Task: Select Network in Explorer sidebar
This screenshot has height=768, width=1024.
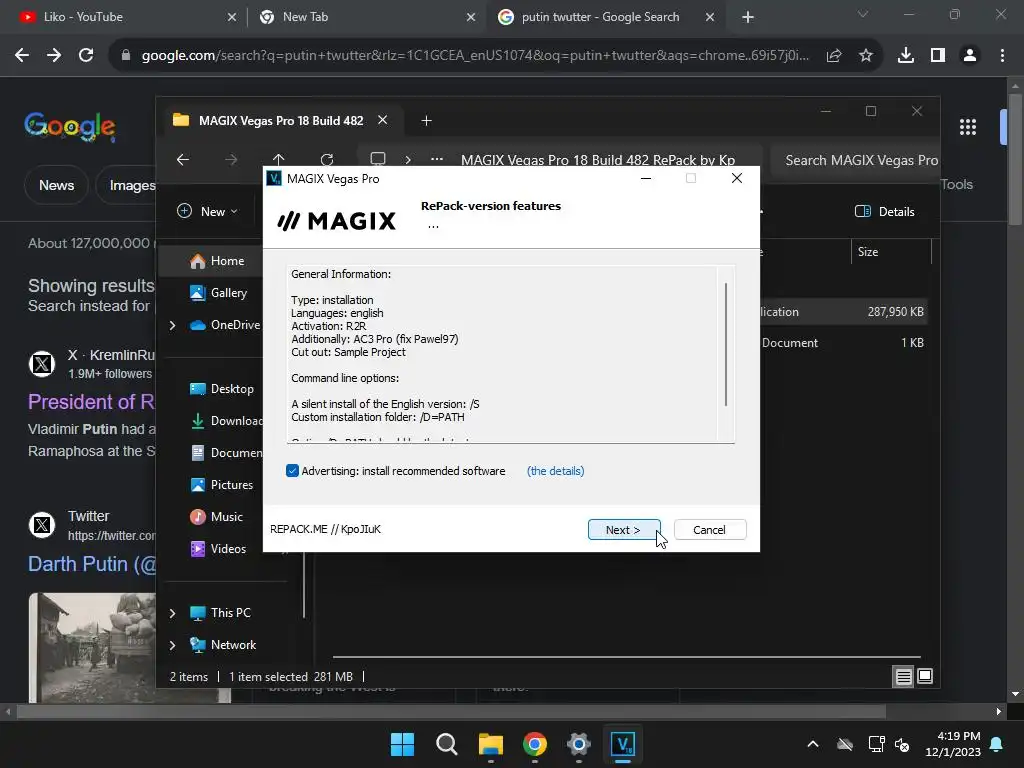Action: pyautogui.click(x=223, y=645)
